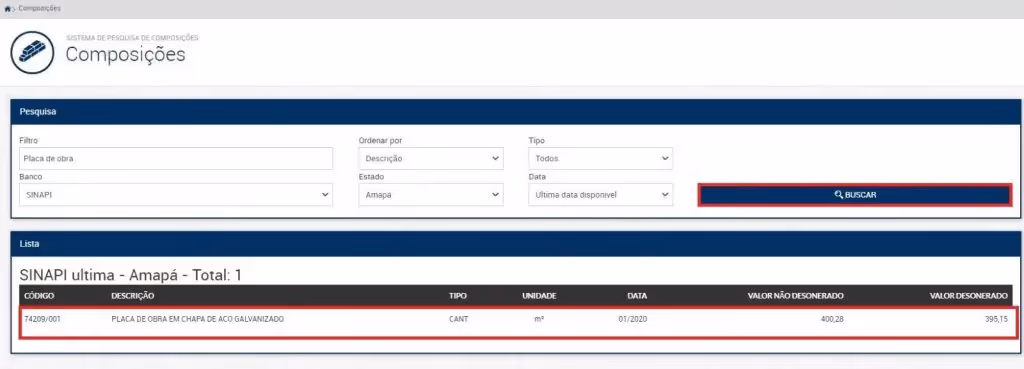Image resolution: width=1024 pixels, height=369 pixels.
Task: Click the CÓDIGO column header
Action: 39,296
